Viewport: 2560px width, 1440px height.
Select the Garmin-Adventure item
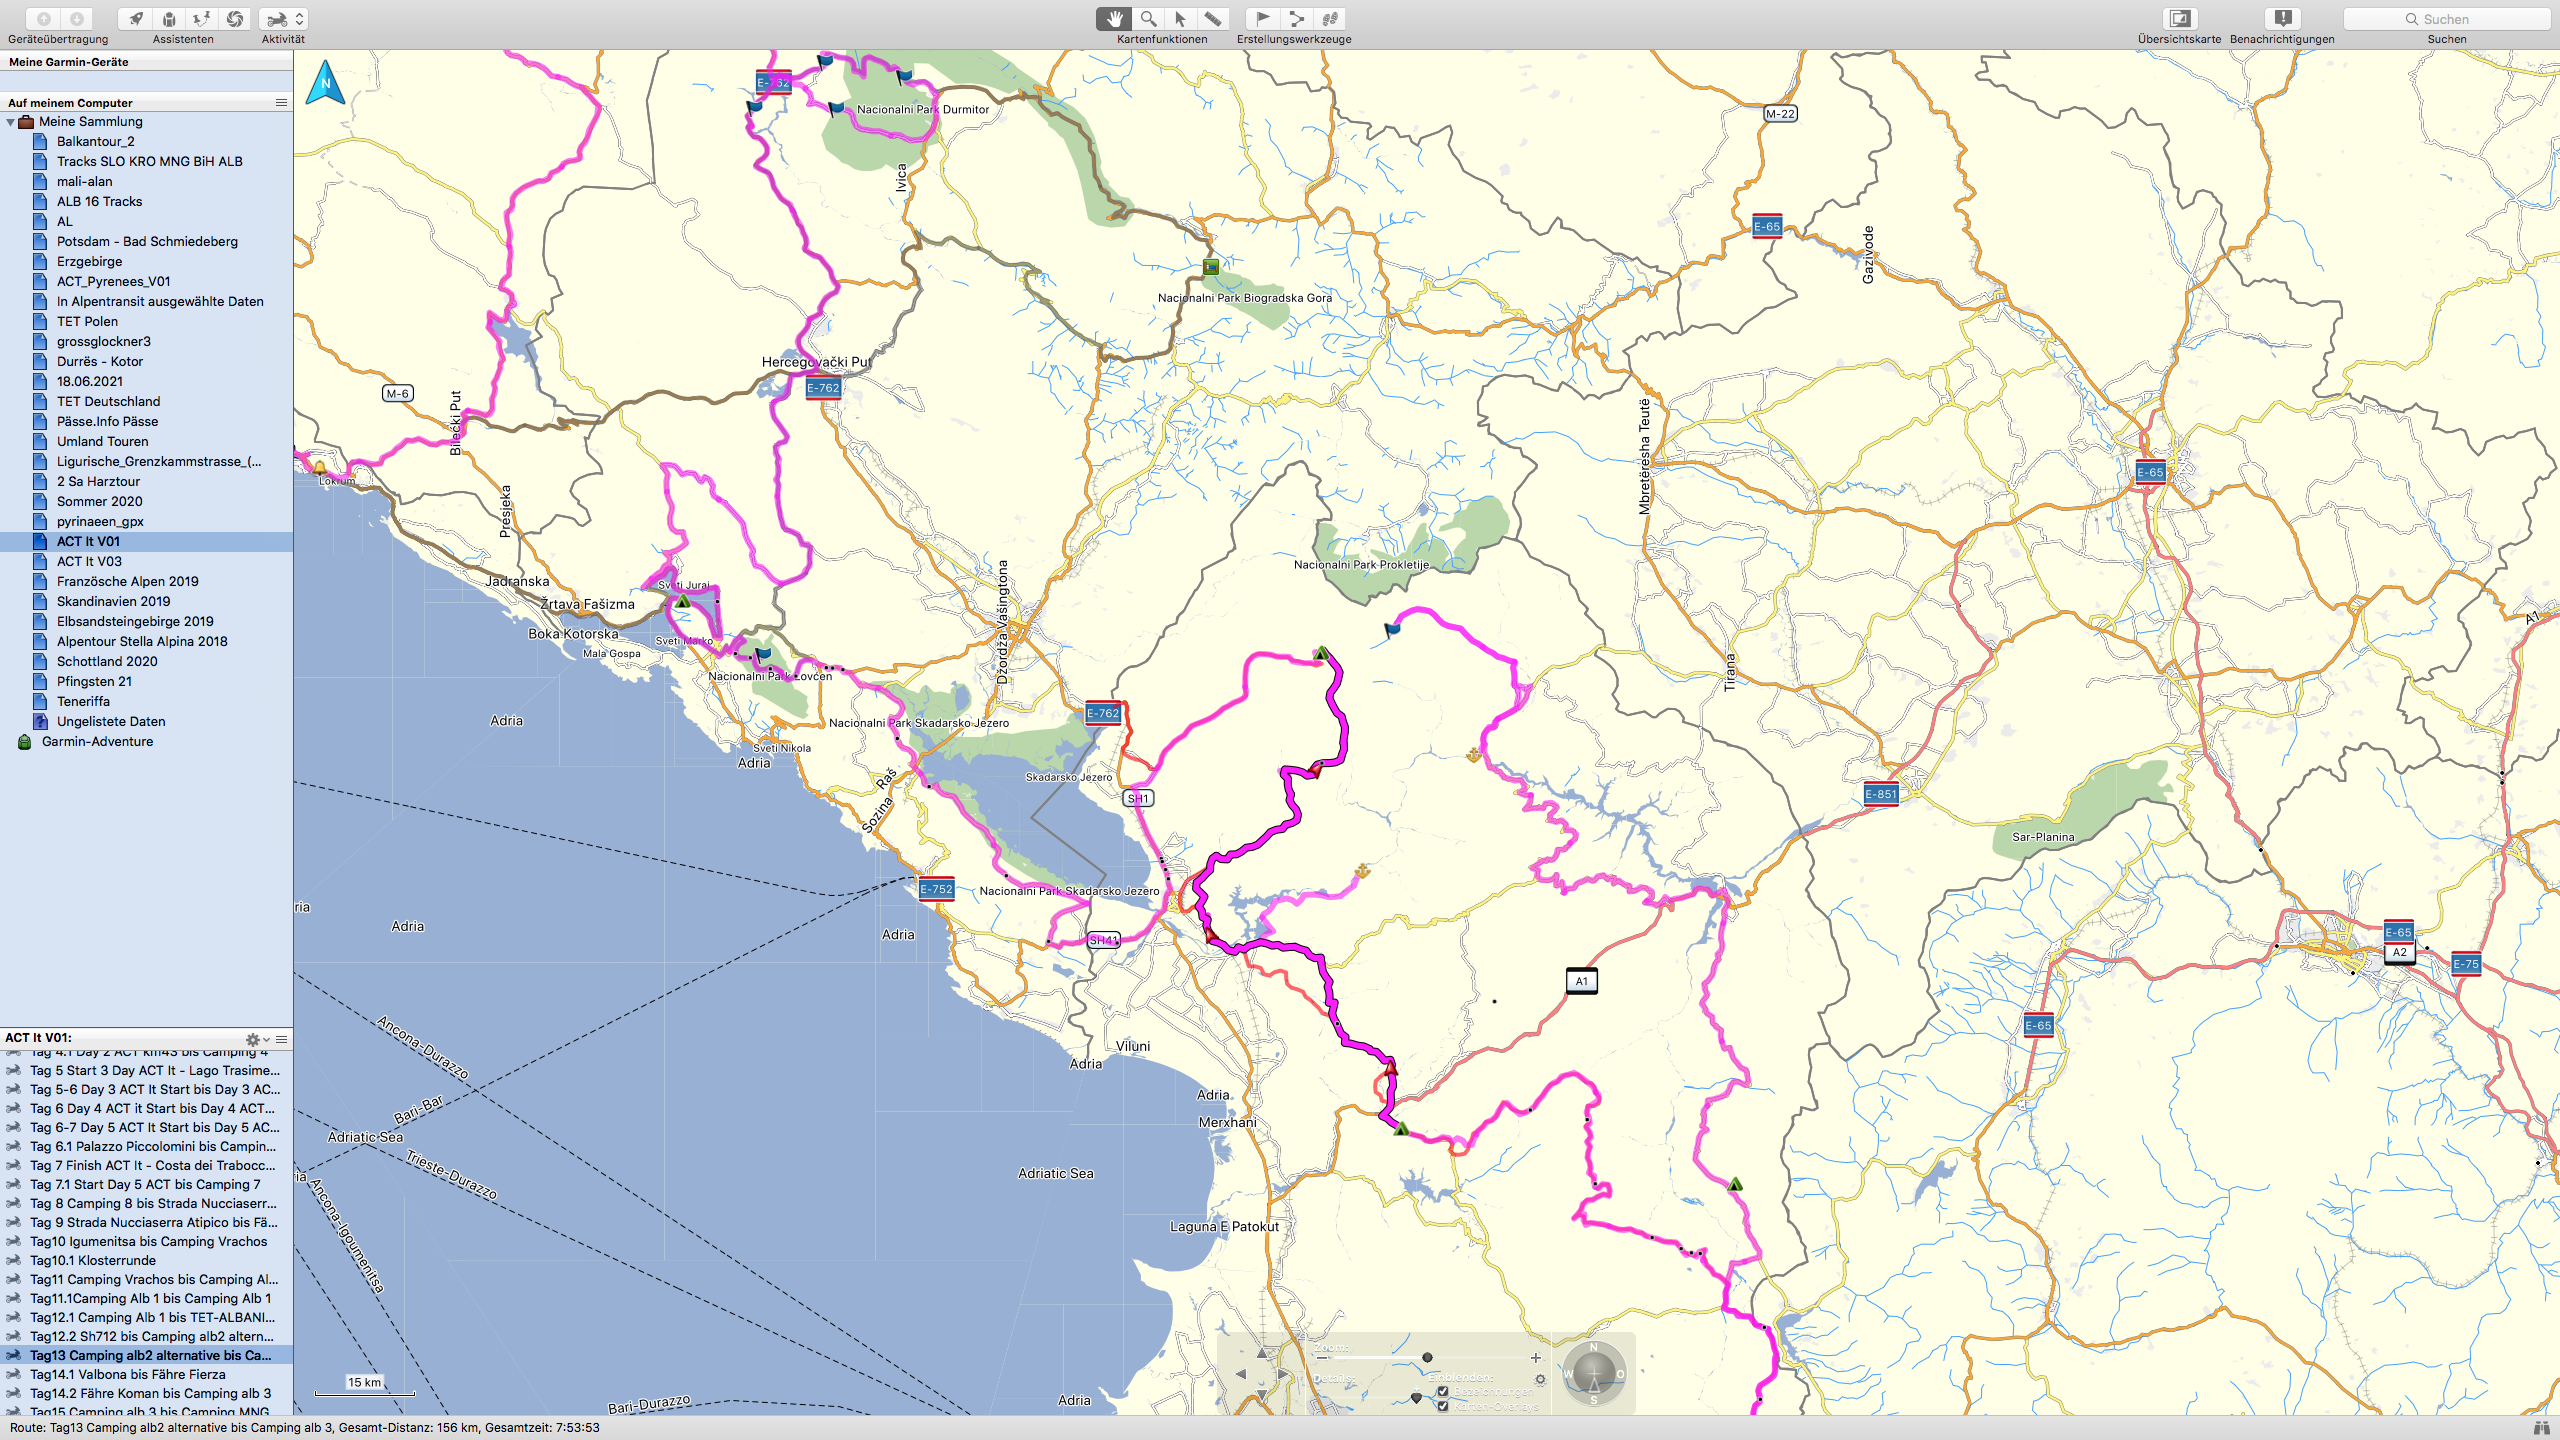146,742
